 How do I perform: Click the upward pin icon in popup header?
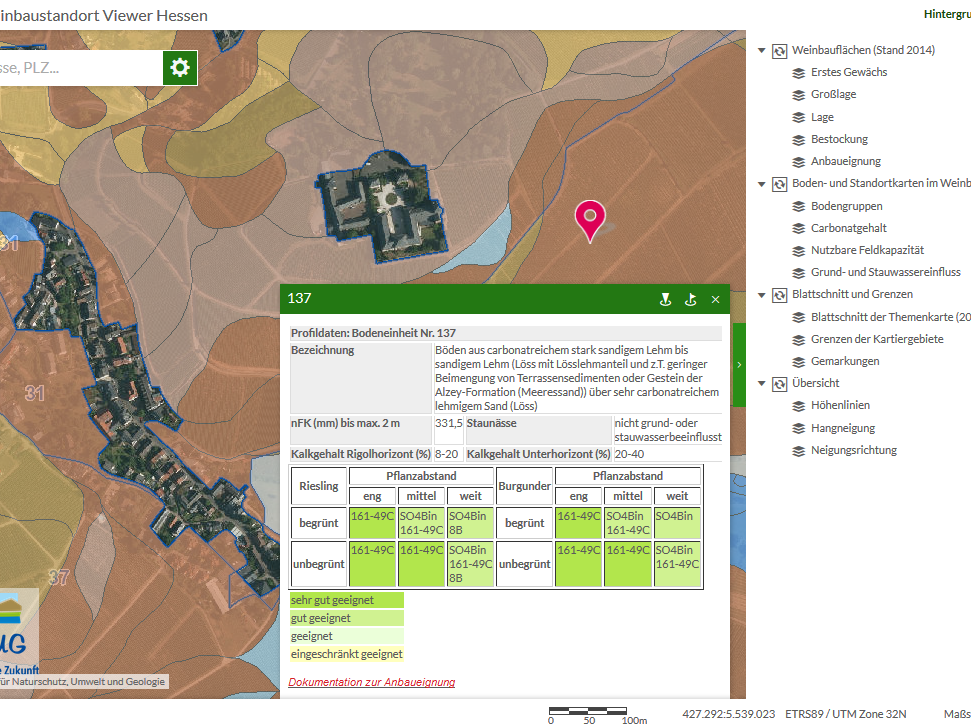[690, 299]
